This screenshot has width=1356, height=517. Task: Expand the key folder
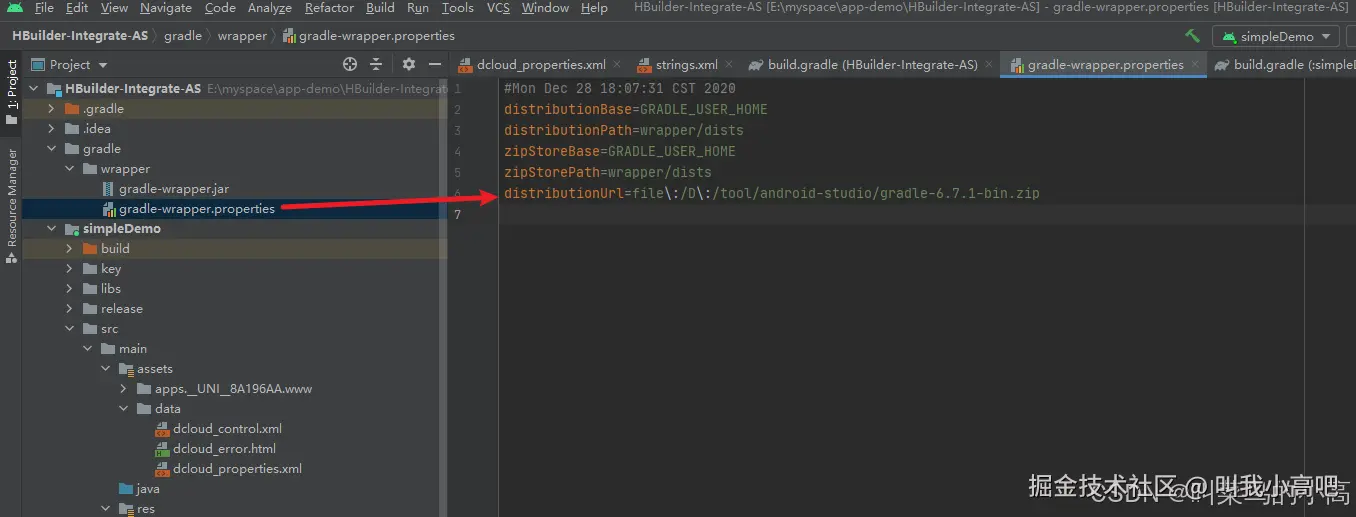click(69, 269)
